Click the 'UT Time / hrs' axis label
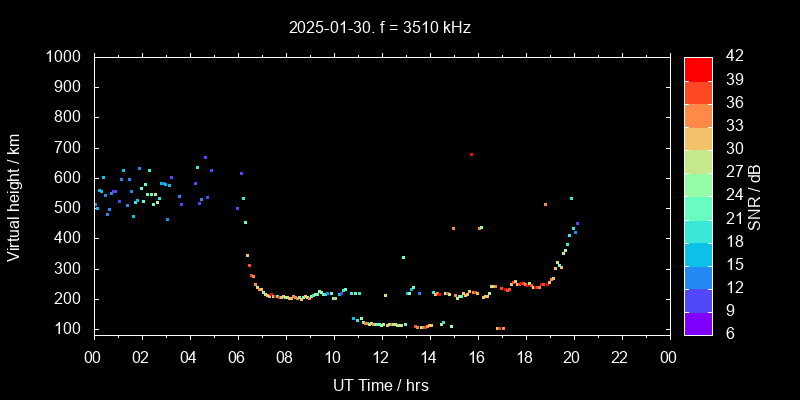Image resolution: width=800 pixels, height=400 pixels. [381, 384]
